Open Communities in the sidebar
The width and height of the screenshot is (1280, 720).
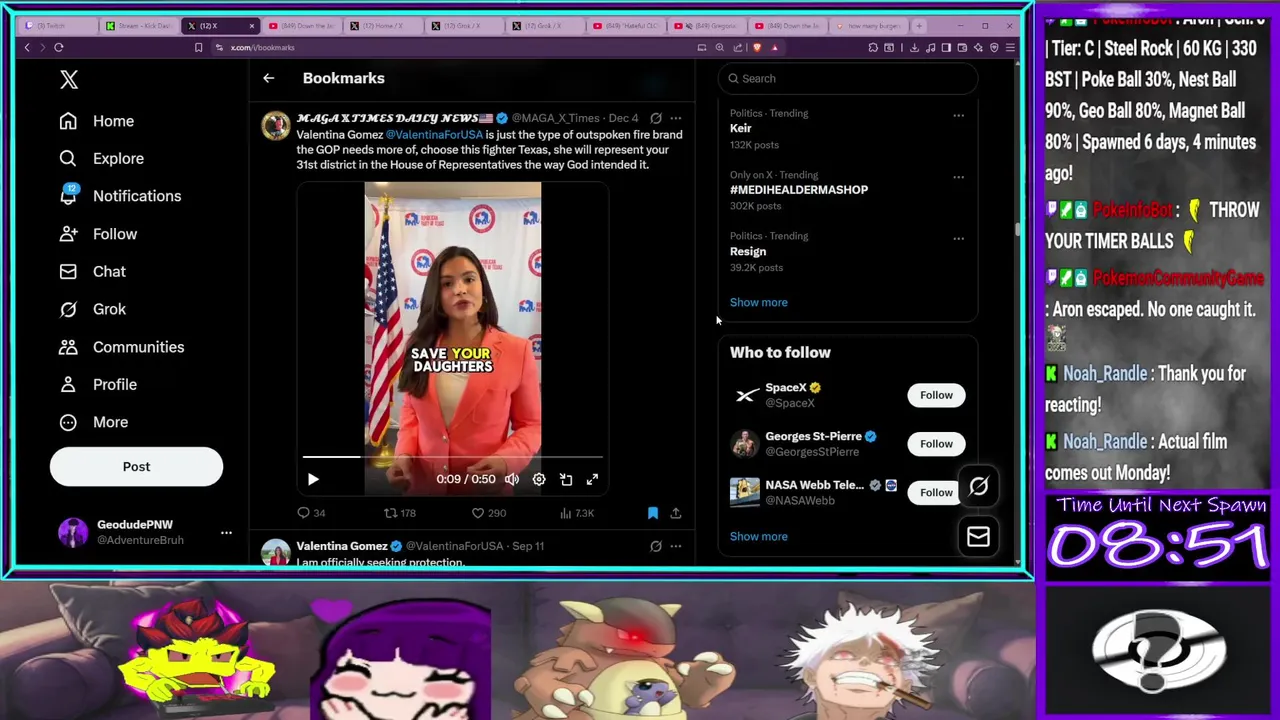pyautogui.click(x=121, y=347)
